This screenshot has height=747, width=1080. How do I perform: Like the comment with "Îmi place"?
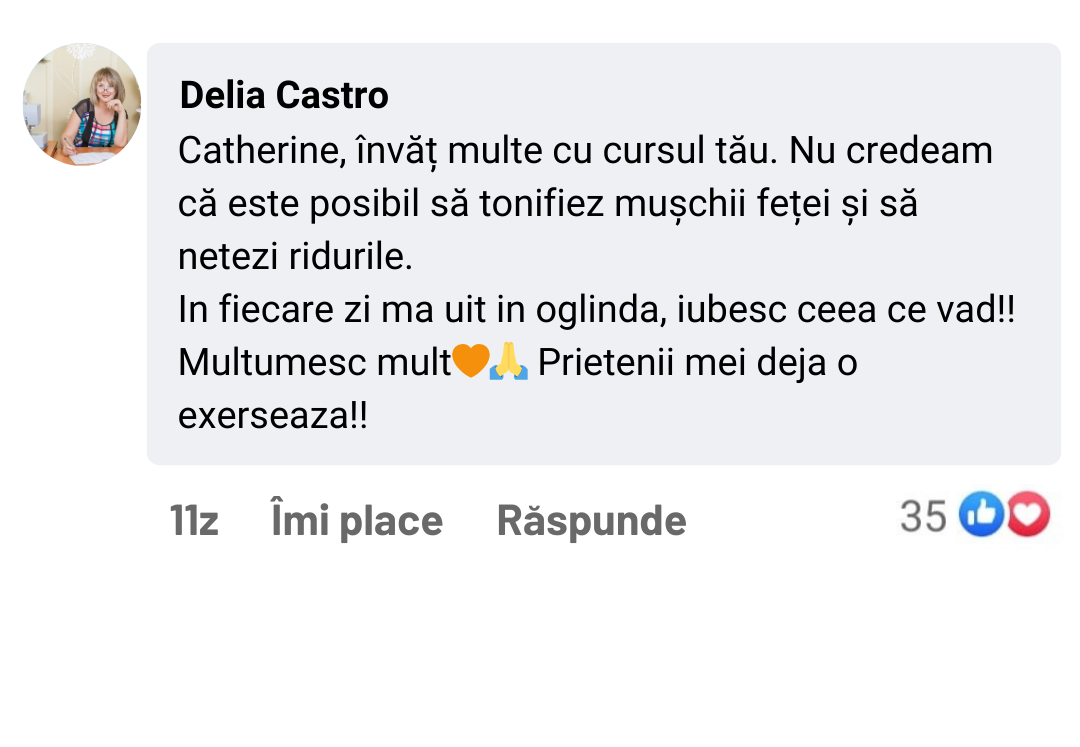357,521
